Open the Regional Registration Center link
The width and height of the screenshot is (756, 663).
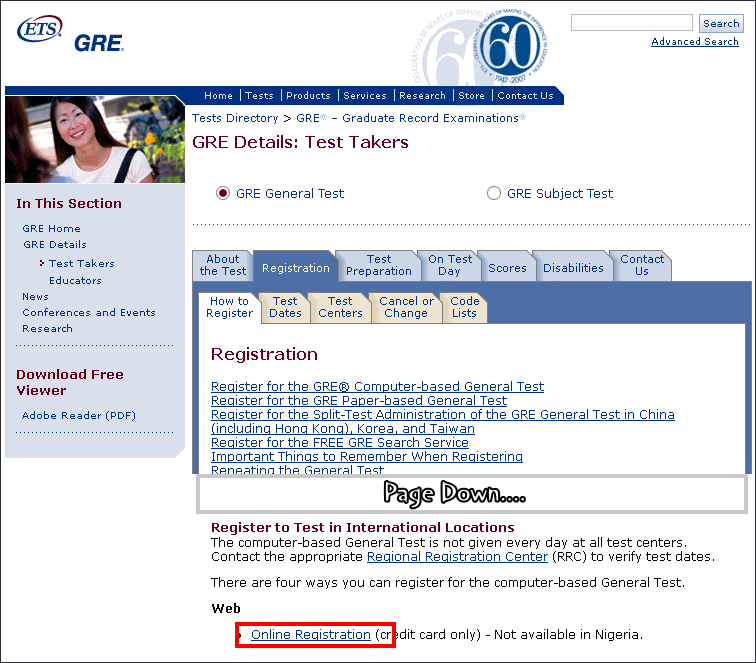pos(457,556)
